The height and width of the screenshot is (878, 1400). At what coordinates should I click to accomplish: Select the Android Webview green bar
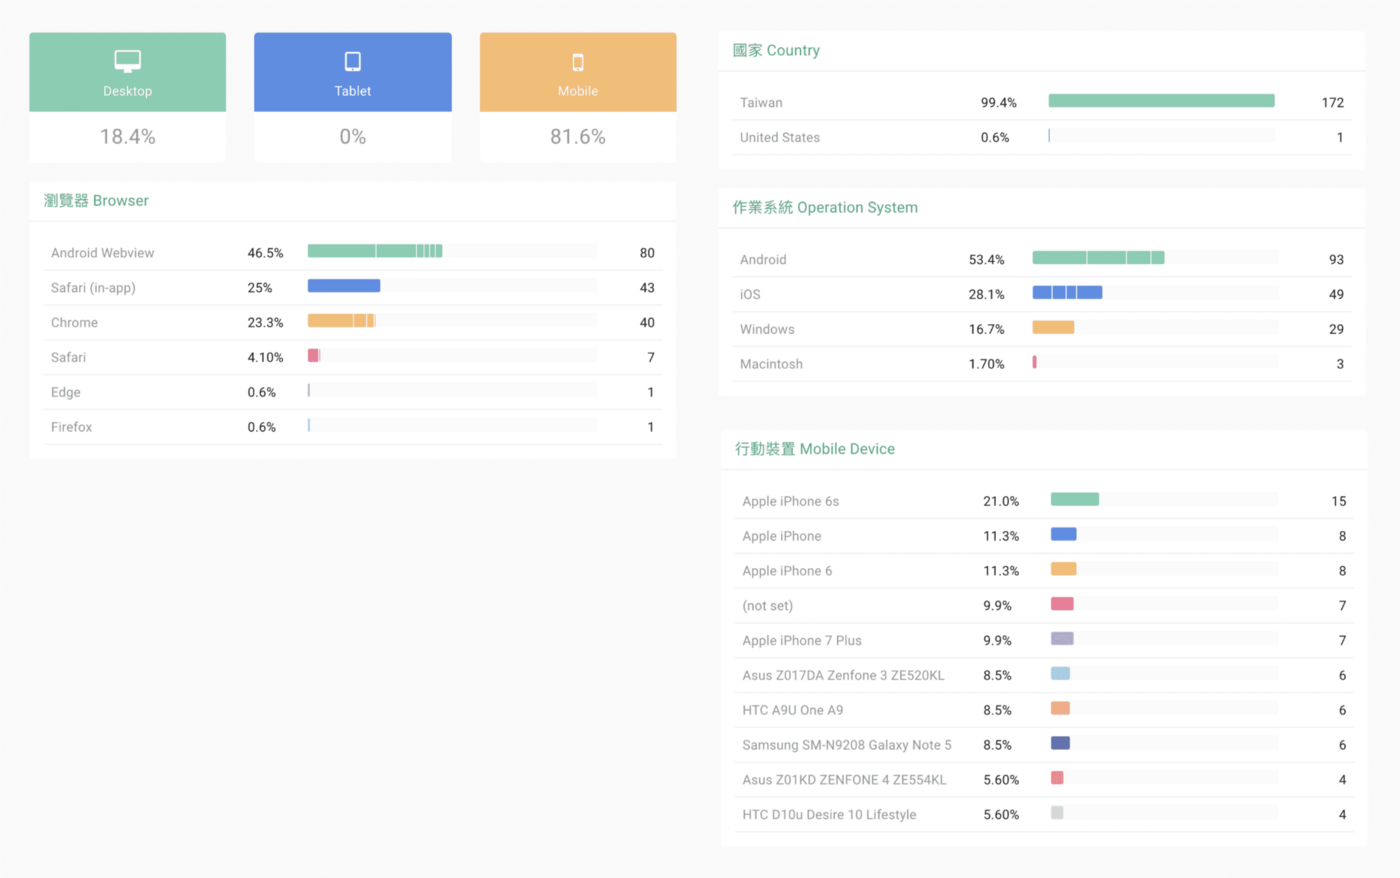375,251
